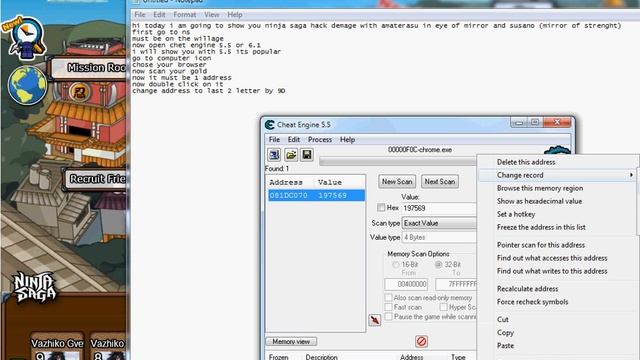Enable Pause the game while scanning
640x360 pixels.
[x=388, y=316]
